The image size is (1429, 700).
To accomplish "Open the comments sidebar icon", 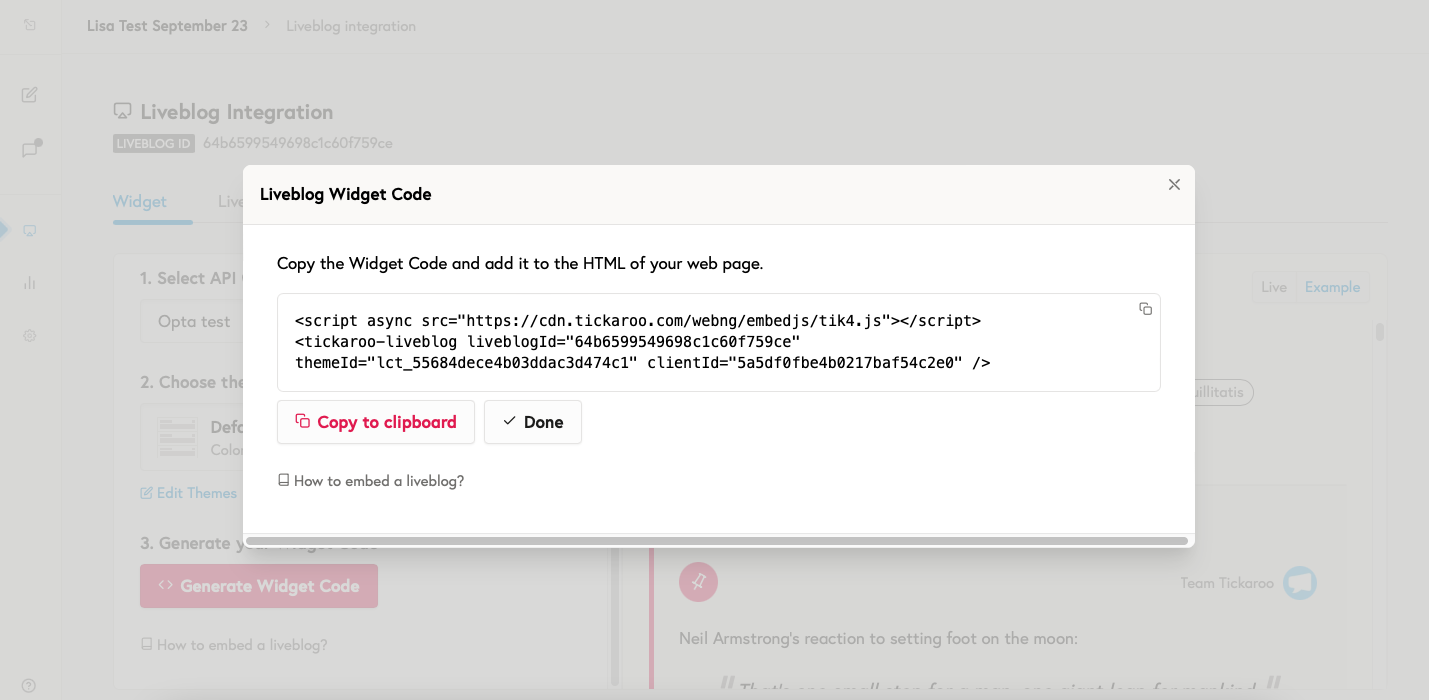I will coord(30,149).
